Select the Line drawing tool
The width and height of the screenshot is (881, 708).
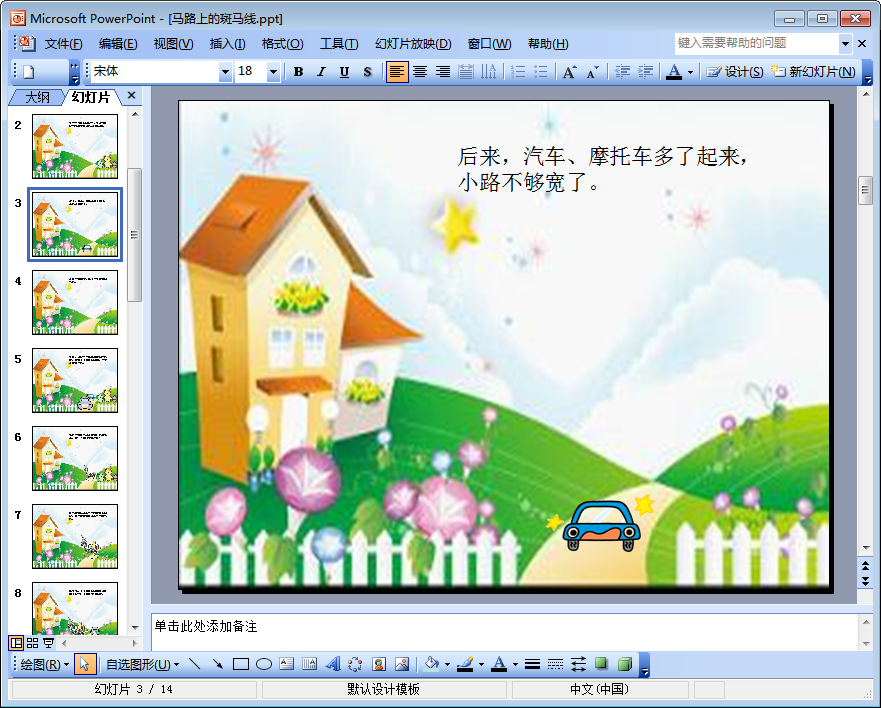coord(195,664)
